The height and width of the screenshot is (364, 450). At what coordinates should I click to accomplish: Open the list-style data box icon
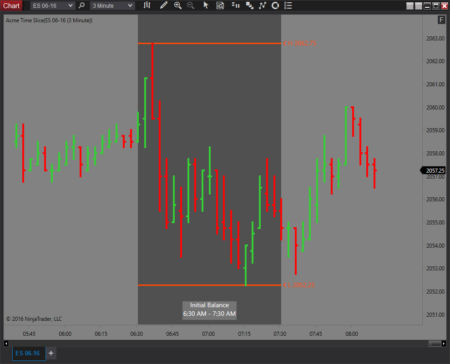[288, 5]
